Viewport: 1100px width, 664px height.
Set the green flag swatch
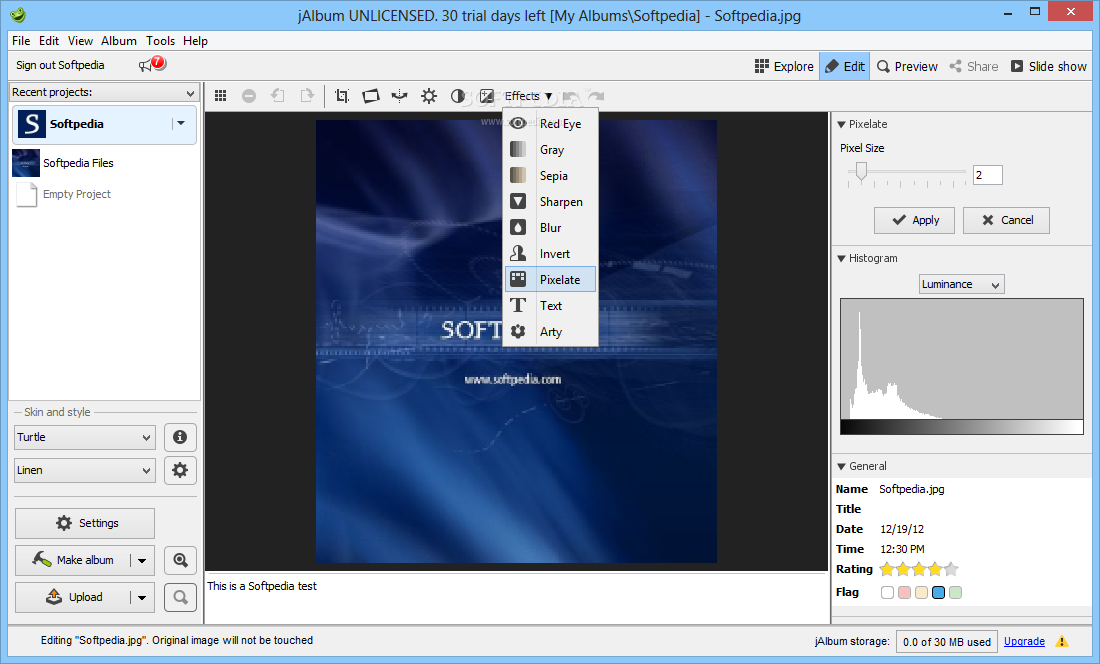coord(955,592)
